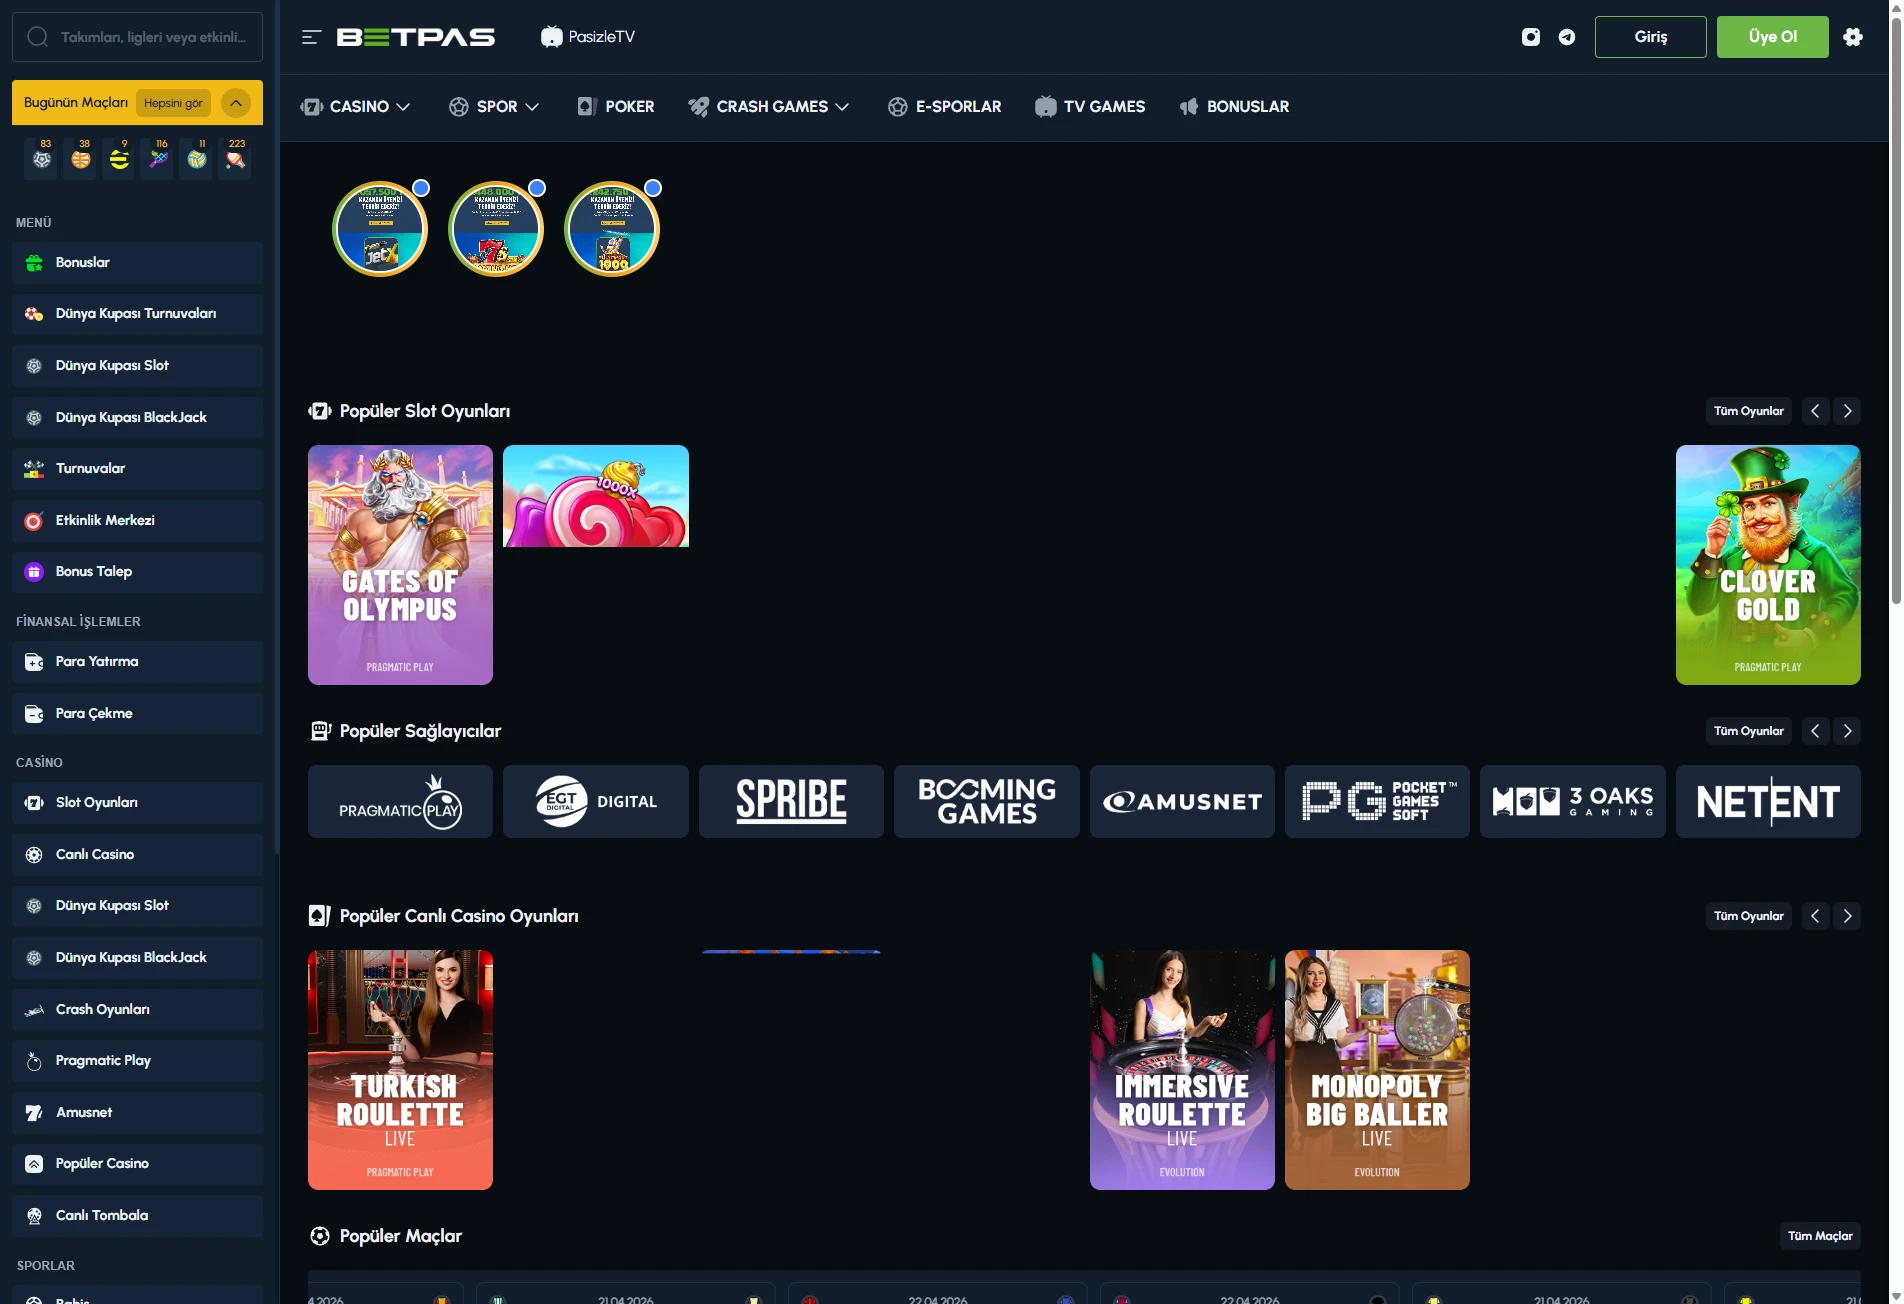The image size is (1904, 1304).
Task: Open Crash Oyunları in the sidebar
Action: (x=137, y=1010)
